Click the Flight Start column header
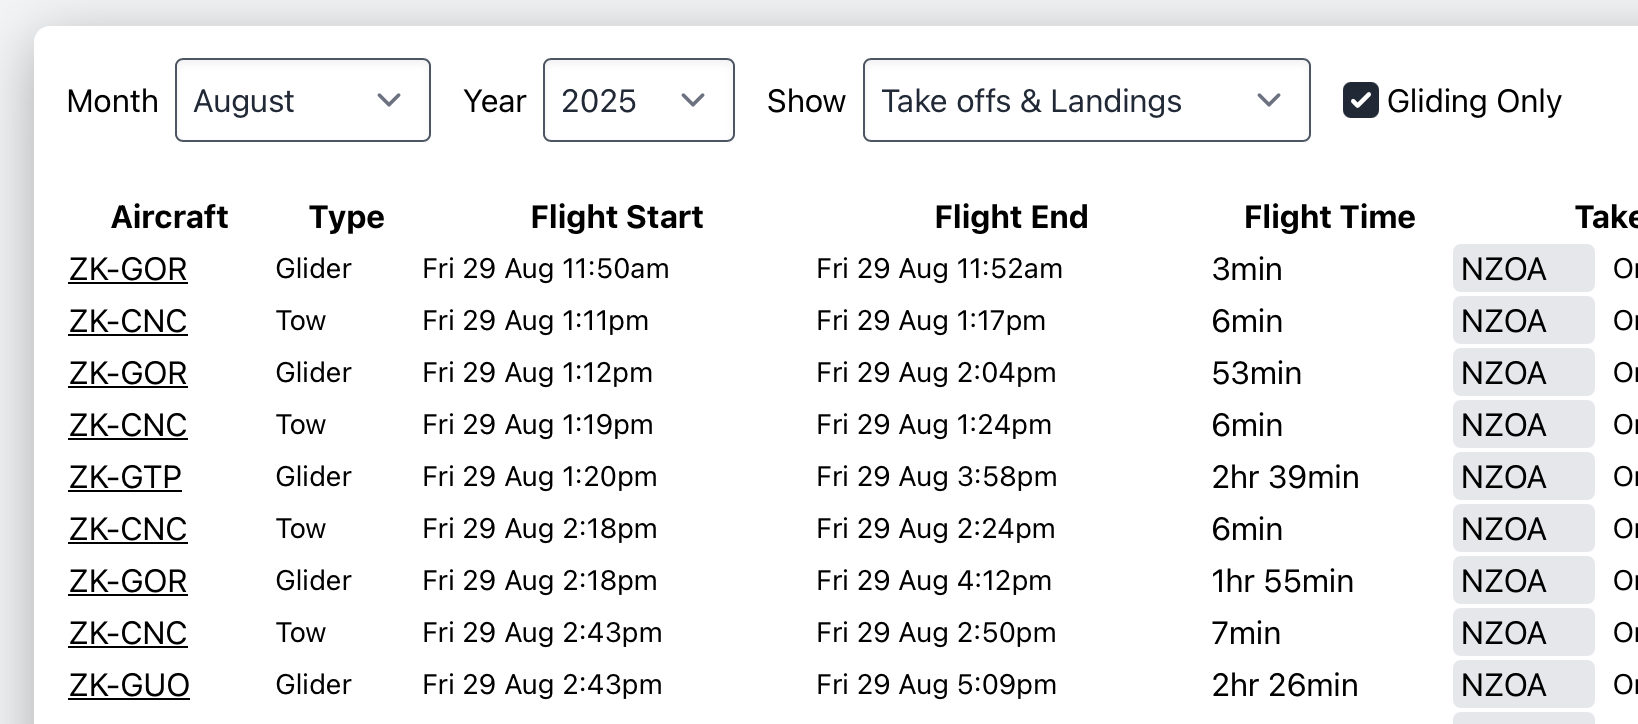This screenshot has height=724, width=1638. (x=616, y=217)
